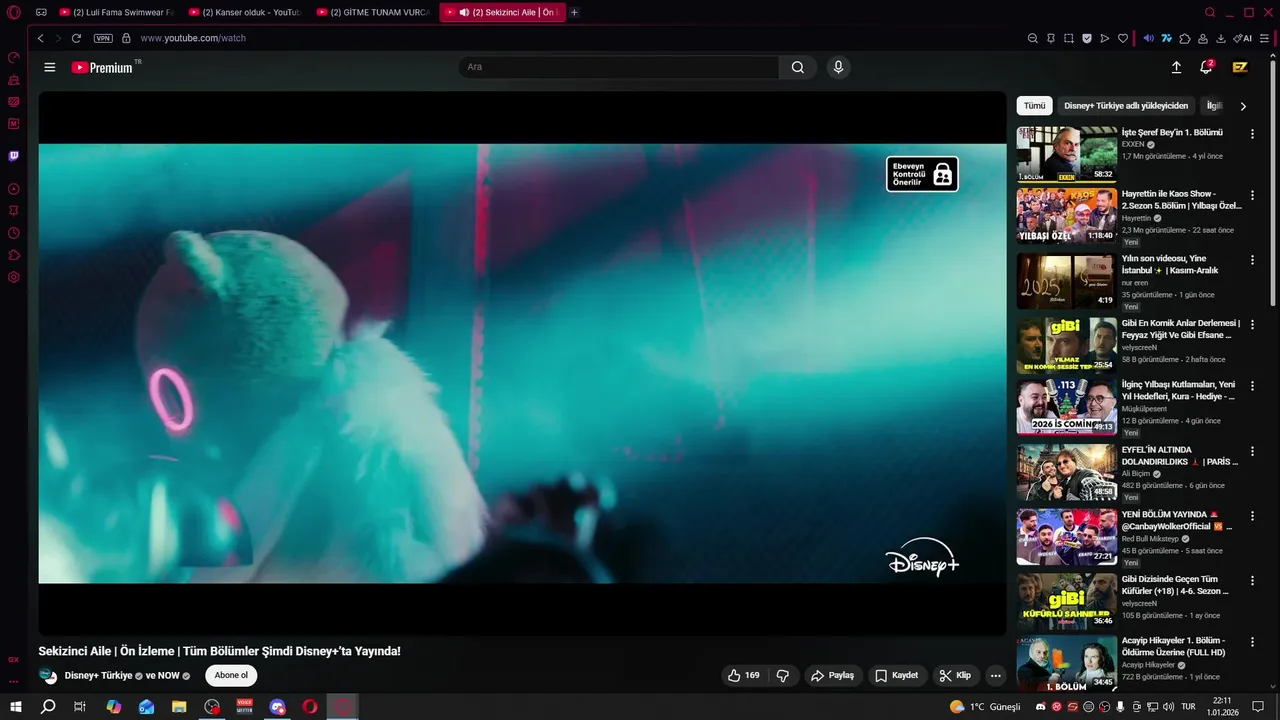Open options for İlginç Yılbaşı Kutlamaları video
1280x720 pixels.
click(1252, 386)
